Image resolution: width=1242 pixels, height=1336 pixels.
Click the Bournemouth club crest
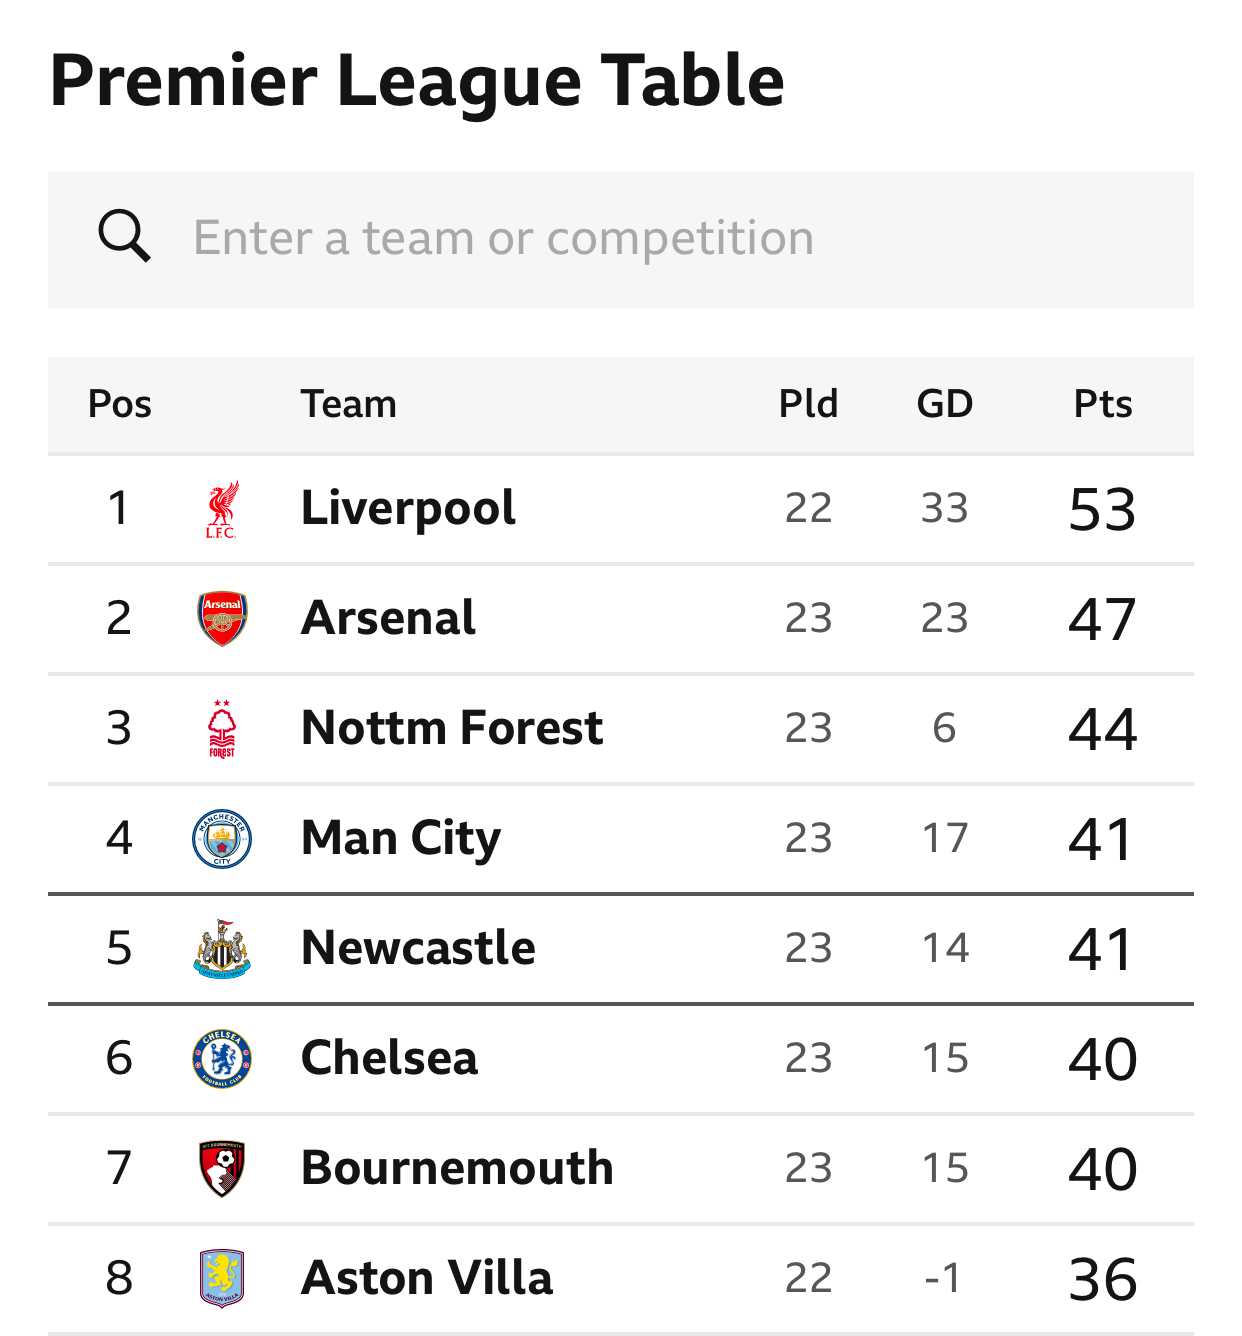[x=222, y=1168]
